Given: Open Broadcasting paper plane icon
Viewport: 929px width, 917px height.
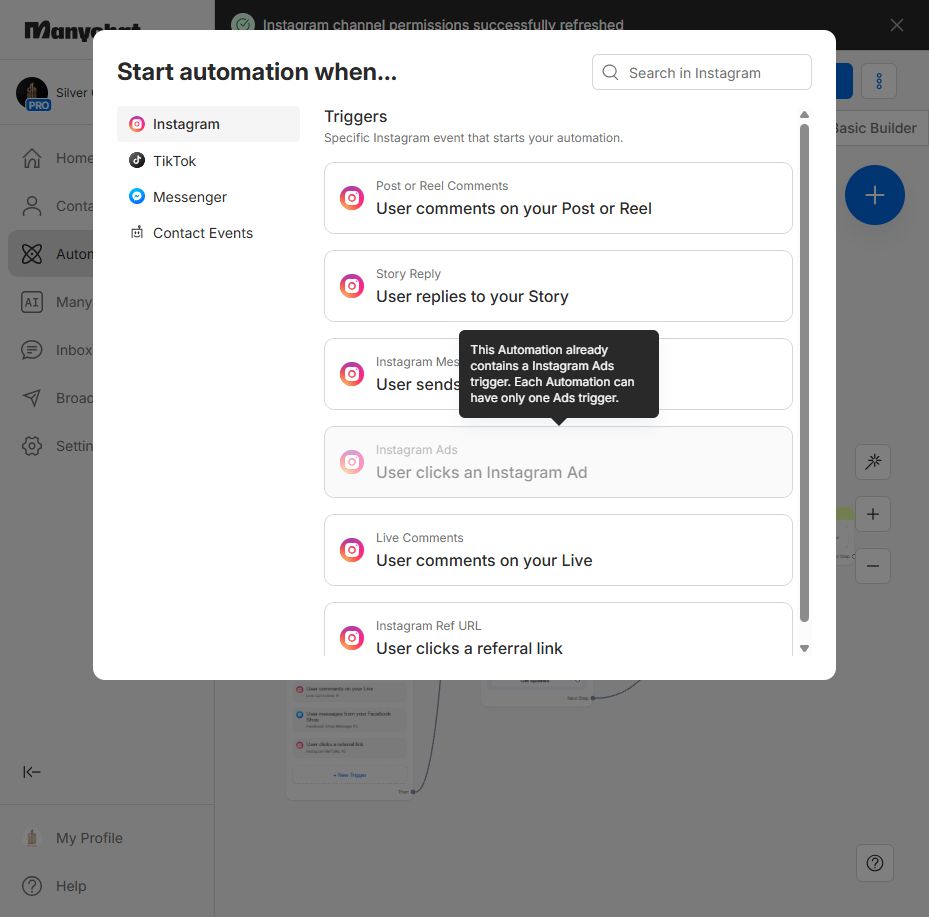Looking at the screenshot, I should click(x=32, y=398).
